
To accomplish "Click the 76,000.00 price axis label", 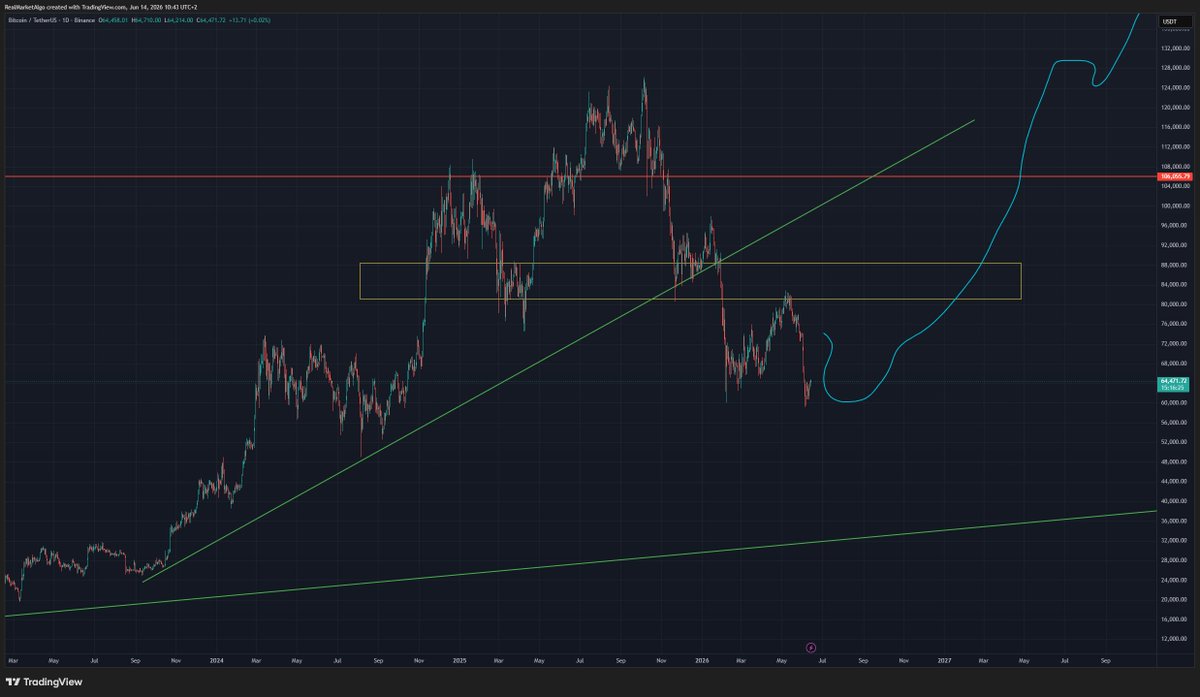I will [1173, 324].
